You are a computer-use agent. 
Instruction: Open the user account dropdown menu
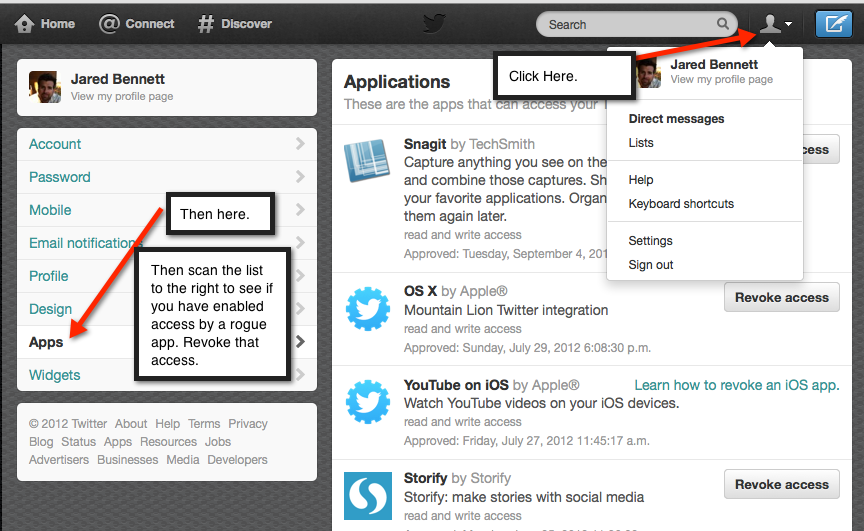pos(775,24)
